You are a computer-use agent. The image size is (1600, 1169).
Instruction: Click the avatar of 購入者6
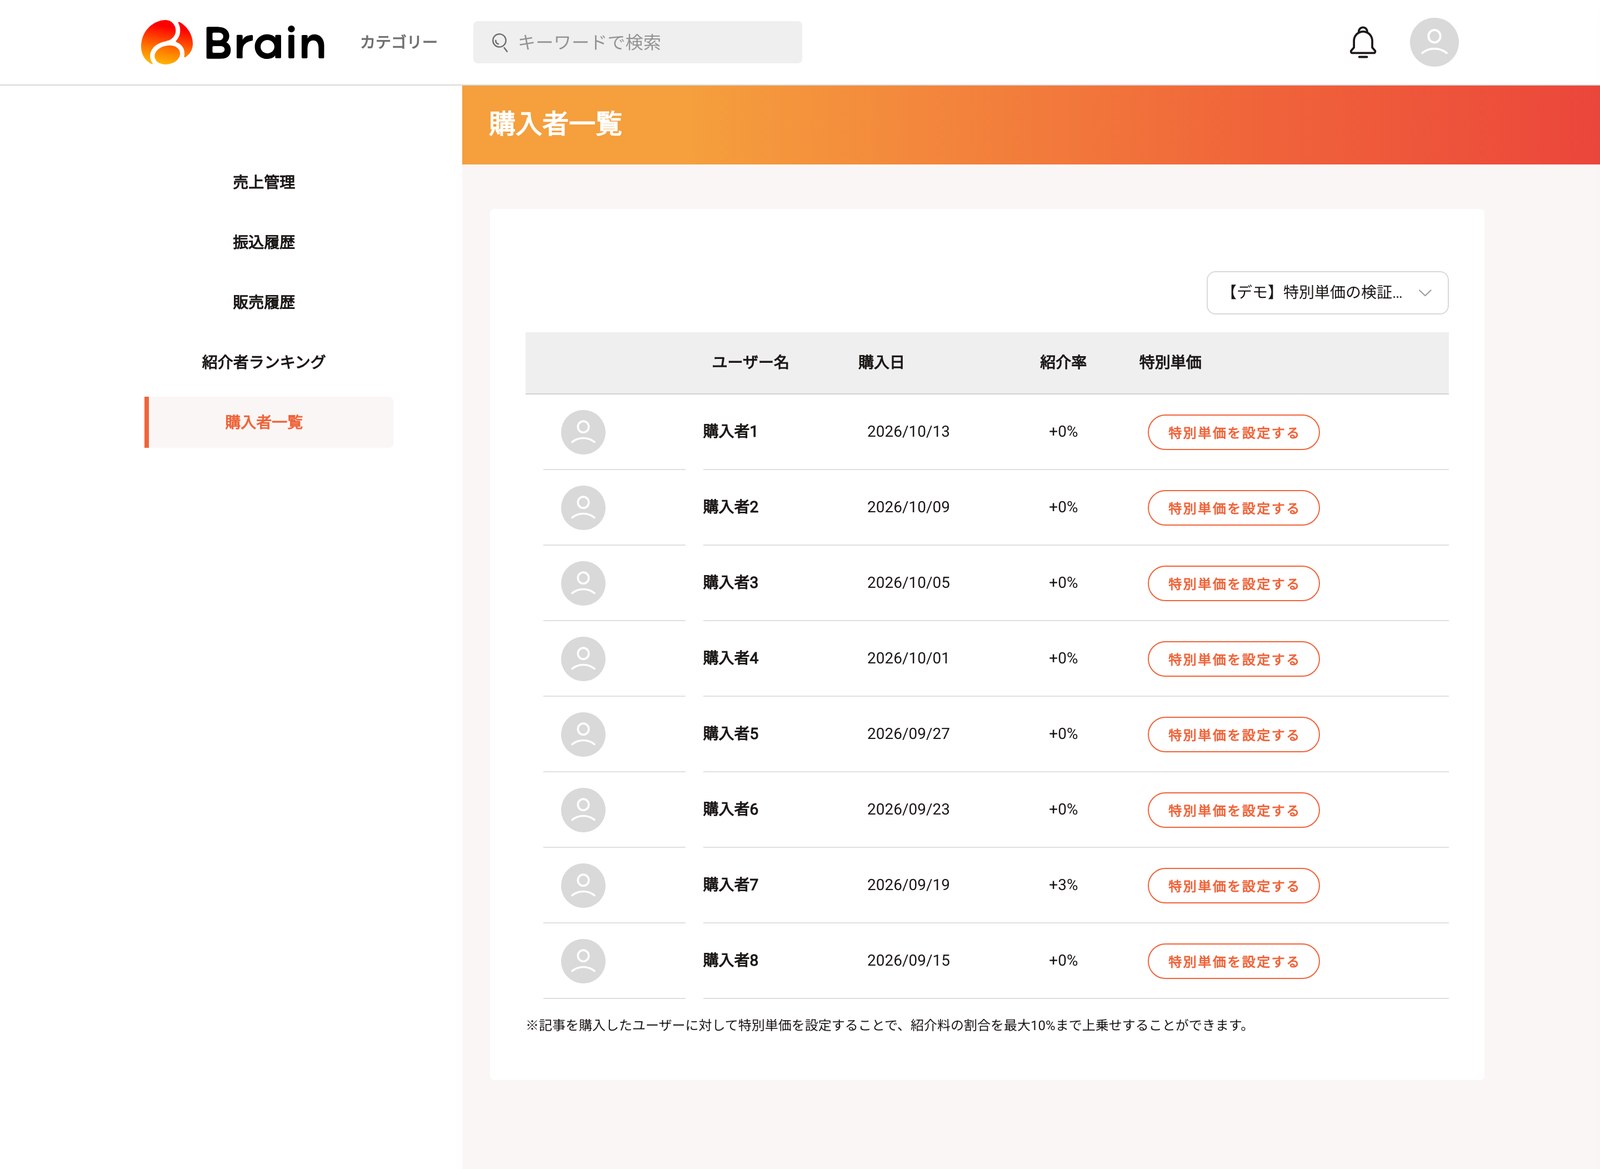583,810
